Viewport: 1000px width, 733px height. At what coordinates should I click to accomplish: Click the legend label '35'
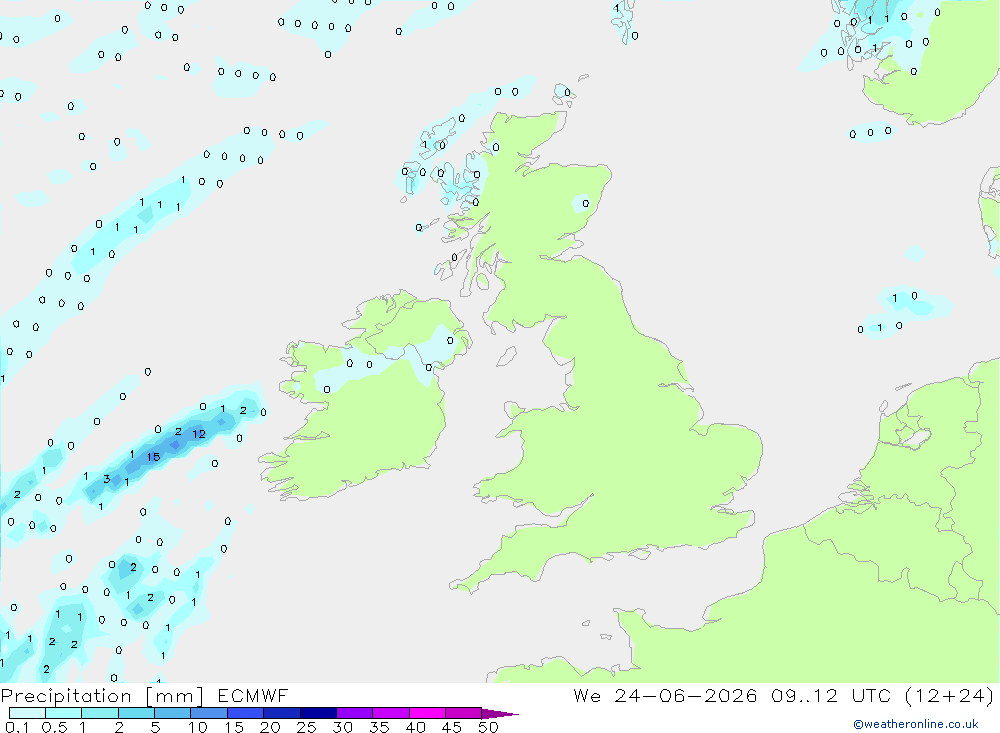click(x=379, y=727)
